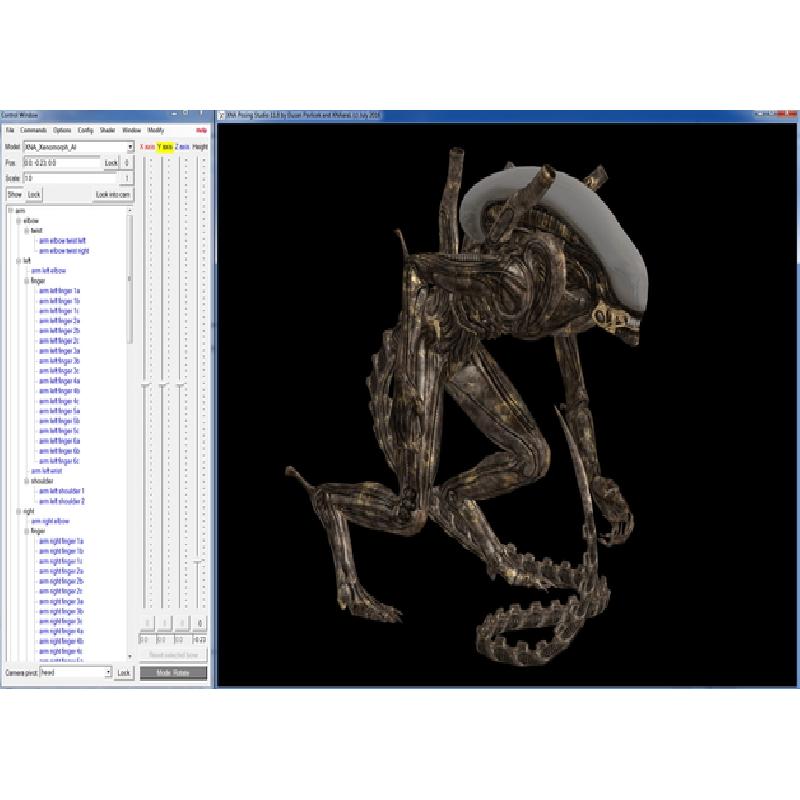
Task: Click the highlighted Y axis label
Action: pos(165,147)
